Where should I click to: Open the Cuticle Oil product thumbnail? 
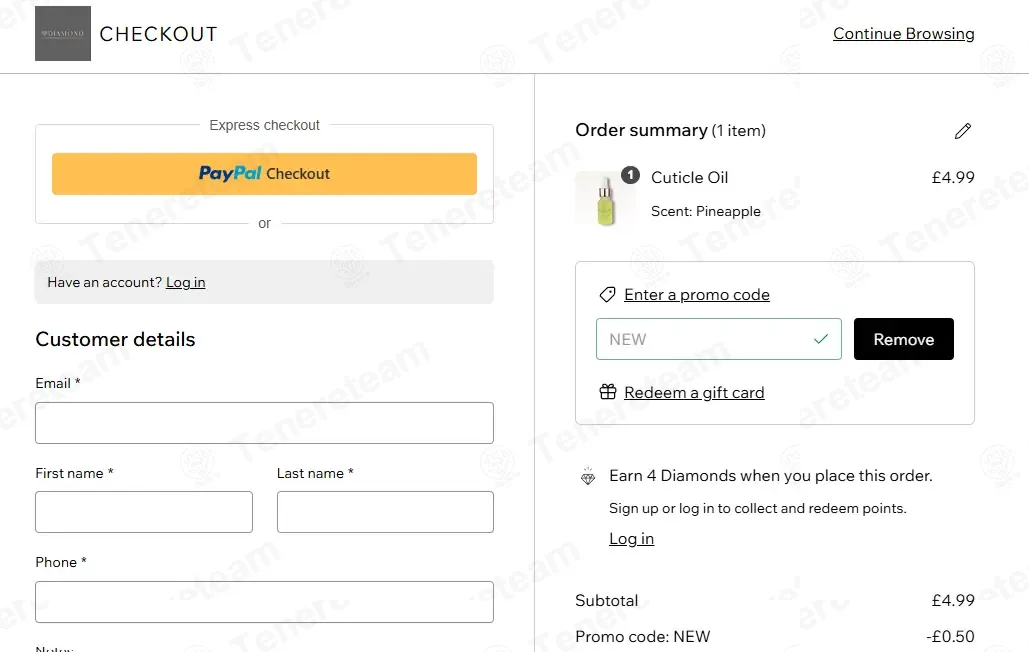click(605, 200)
